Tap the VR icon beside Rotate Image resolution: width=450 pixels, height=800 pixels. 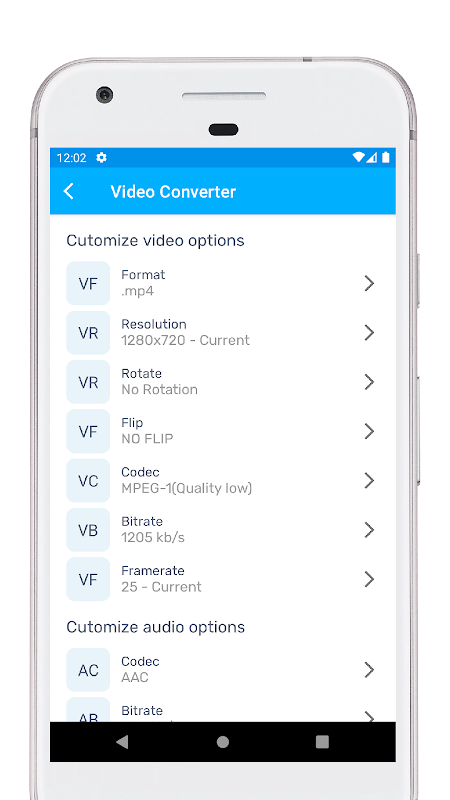point(88,382)
